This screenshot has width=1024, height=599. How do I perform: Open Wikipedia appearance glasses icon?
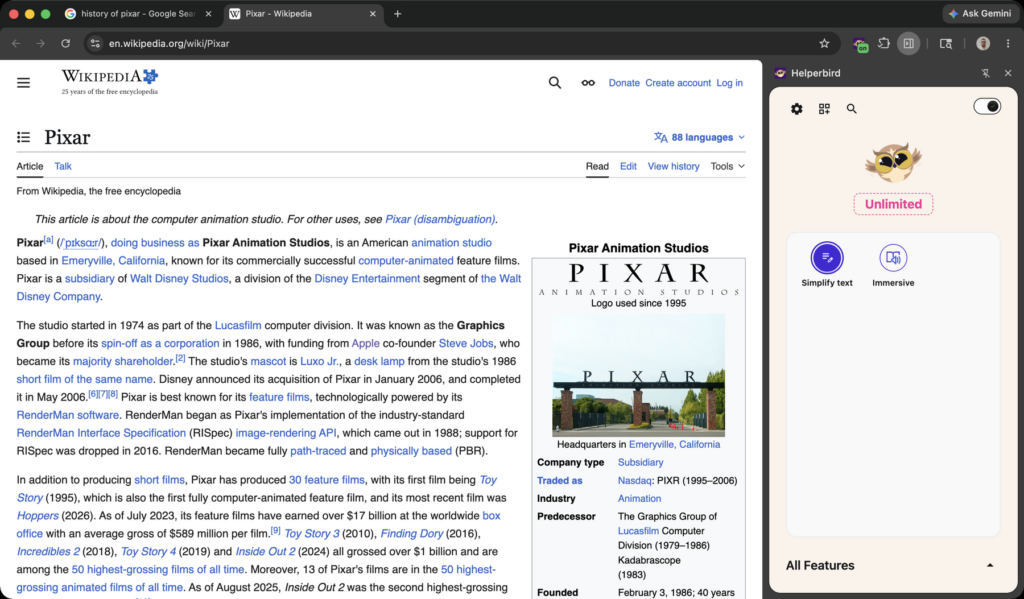(x=588, y=83)
